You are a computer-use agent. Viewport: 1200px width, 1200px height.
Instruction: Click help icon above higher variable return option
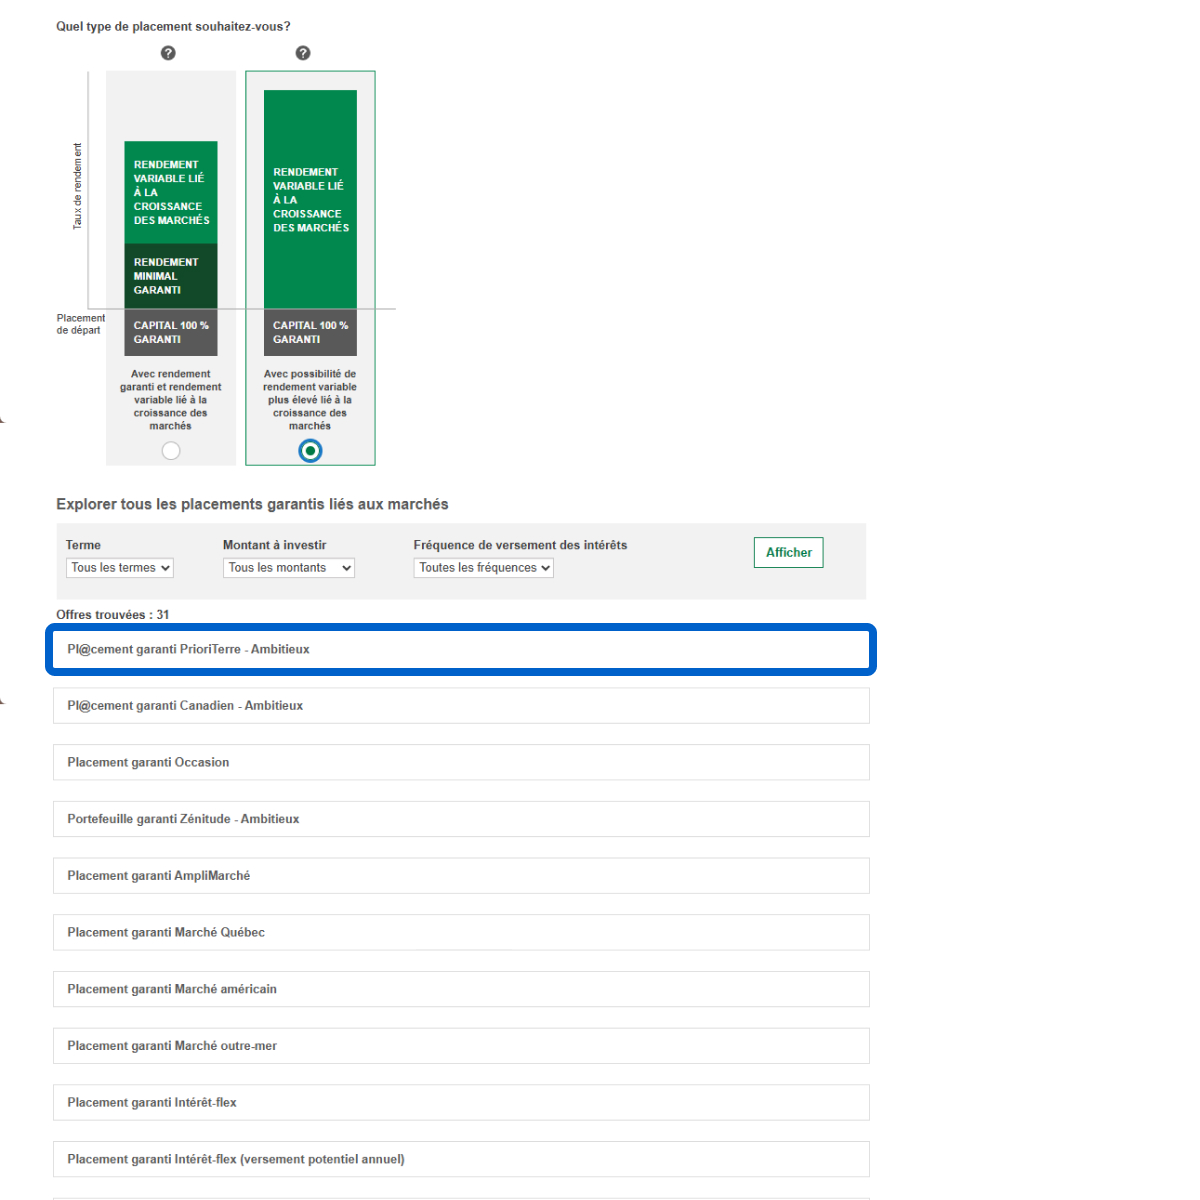coord(303,53)
